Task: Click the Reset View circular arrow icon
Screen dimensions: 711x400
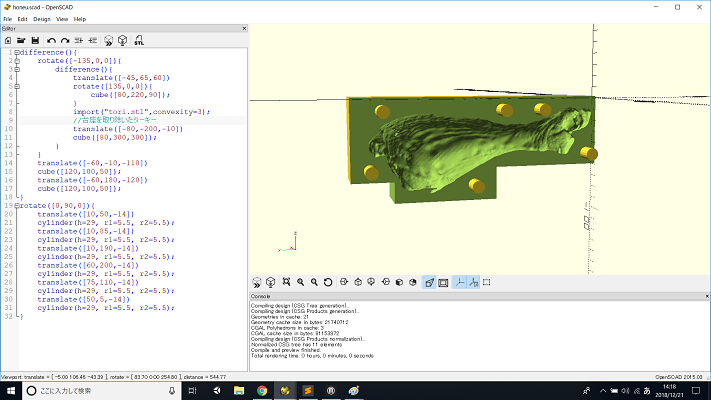Action: tap(328, 282)
